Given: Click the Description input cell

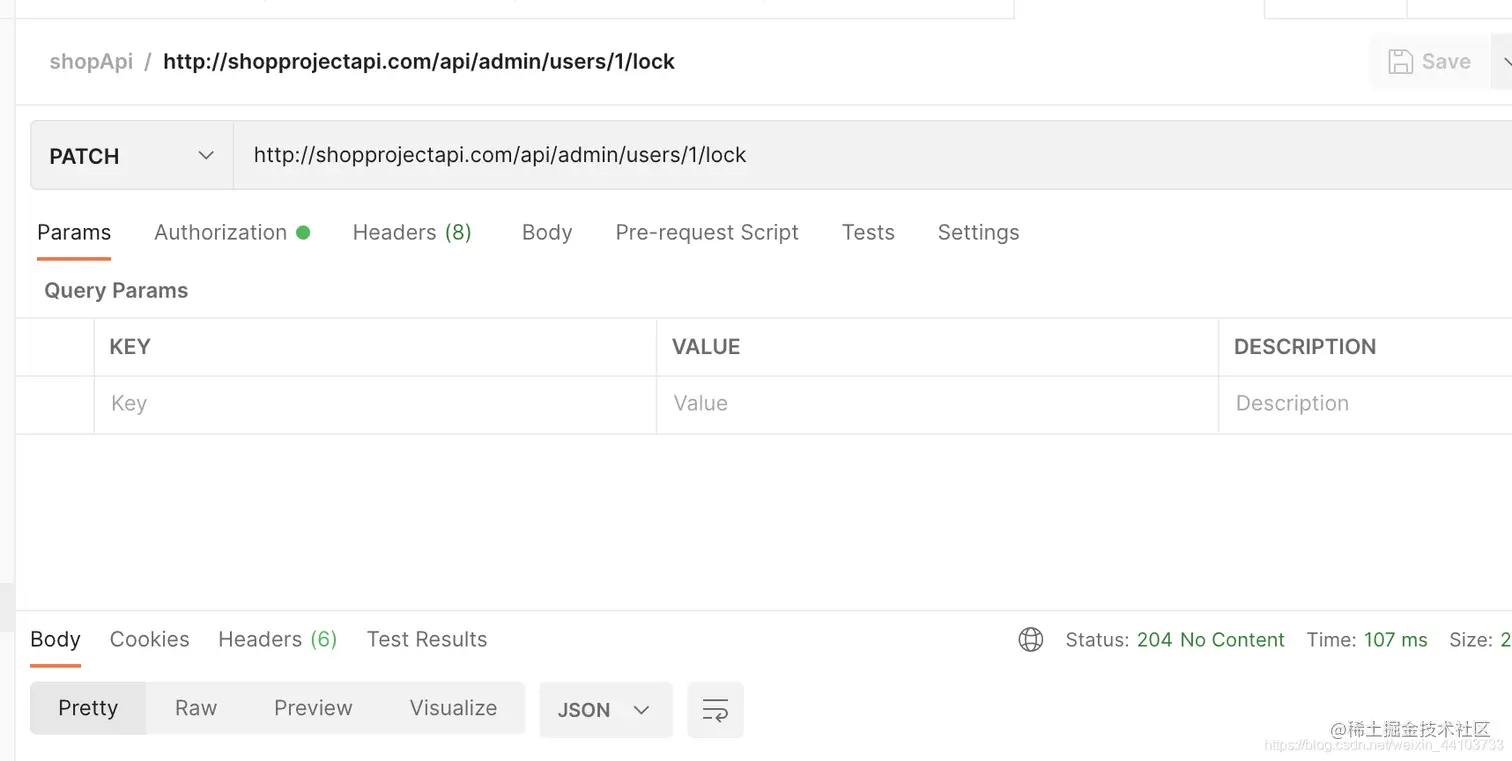Looking at the screenshot, I should pos(1365,404).
